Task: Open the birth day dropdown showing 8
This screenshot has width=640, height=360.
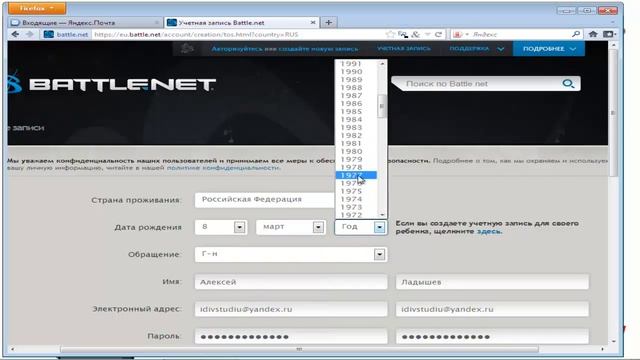Action: point(220,227)
